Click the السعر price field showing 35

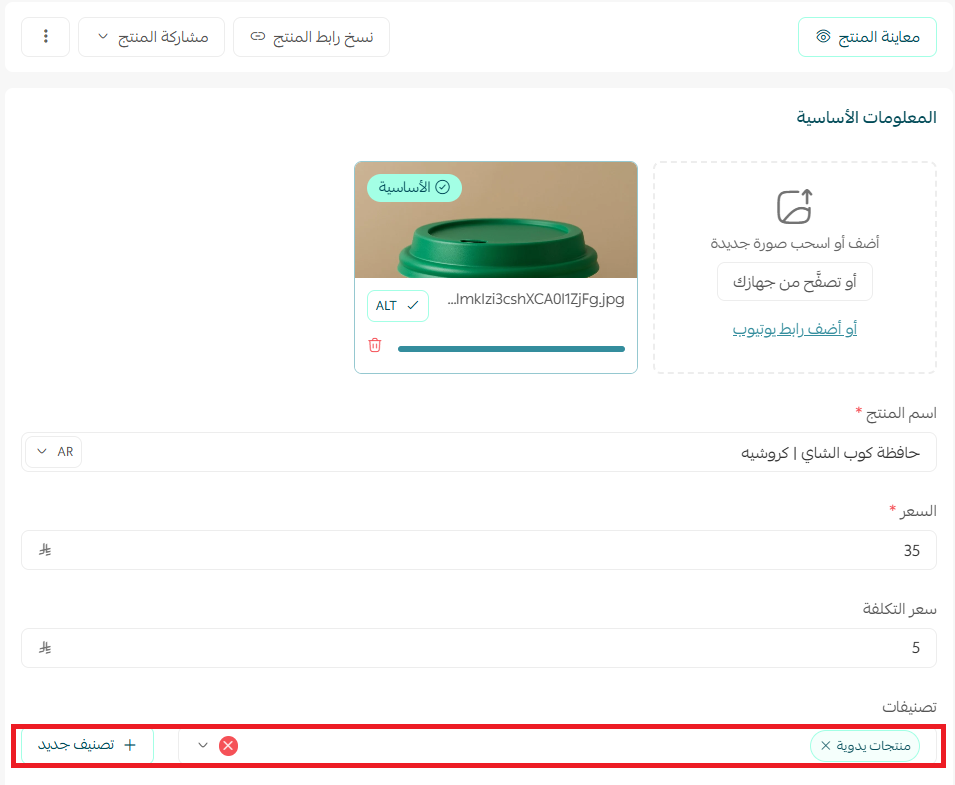500,550
